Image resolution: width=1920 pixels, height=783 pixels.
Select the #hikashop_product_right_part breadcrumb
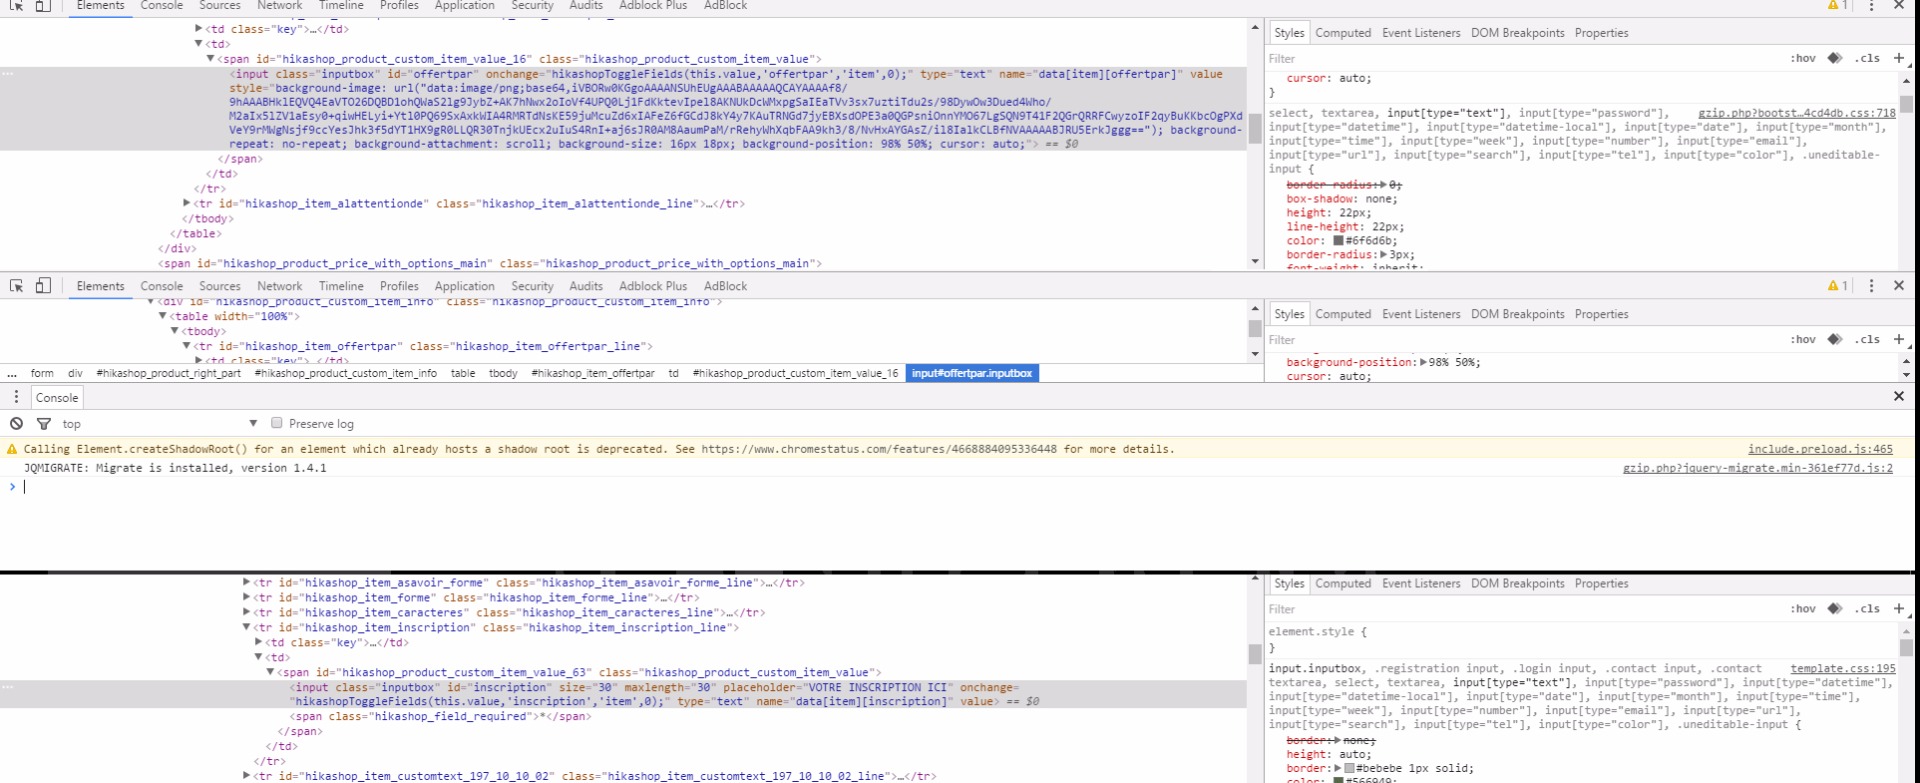[169, 374]
